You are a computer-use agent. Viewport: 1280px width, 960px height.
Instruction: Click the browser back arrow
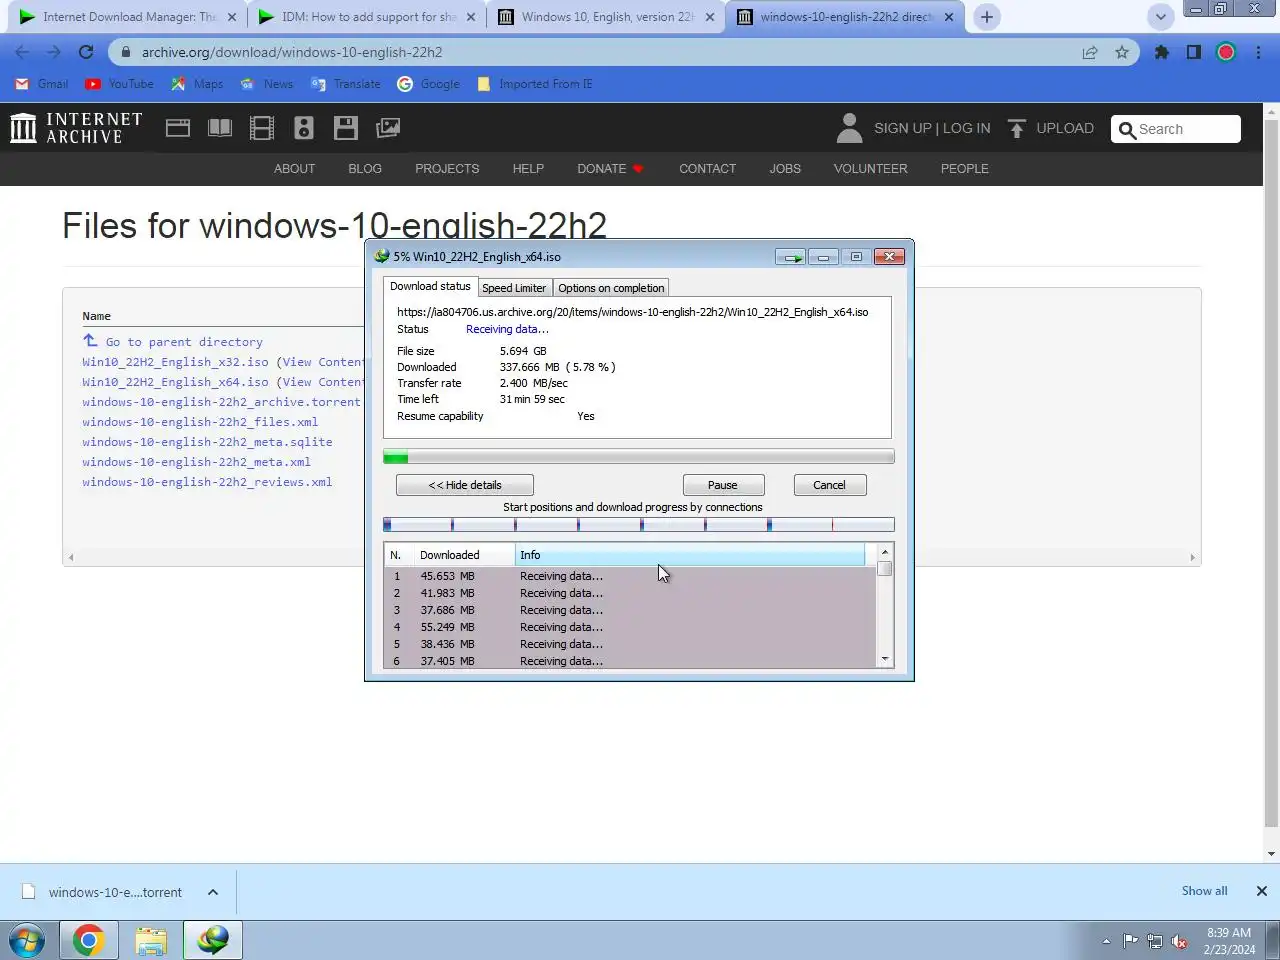(22, 52)
